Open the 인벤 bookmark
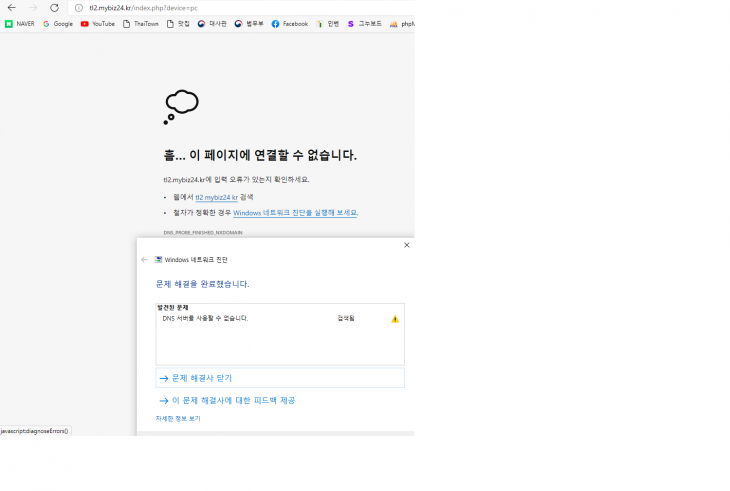 328,24
